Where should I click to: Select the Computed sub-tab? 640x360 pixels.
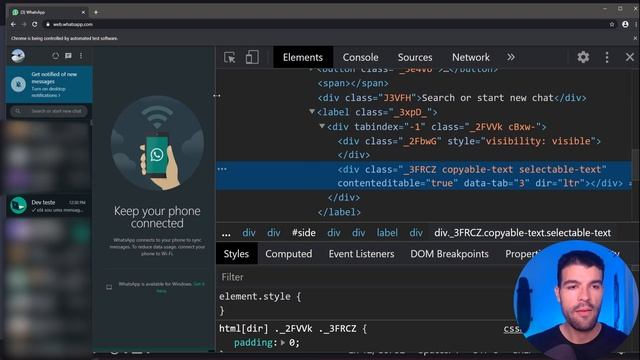pyautogui.click(x=289, y=254)
